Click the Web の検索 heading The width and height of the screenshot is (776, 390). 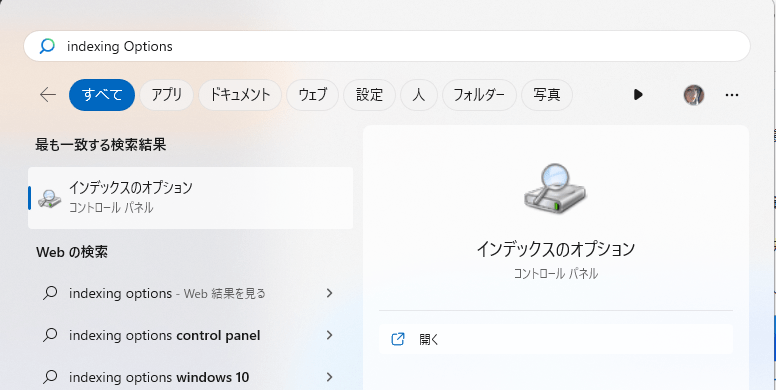point(72,252)
